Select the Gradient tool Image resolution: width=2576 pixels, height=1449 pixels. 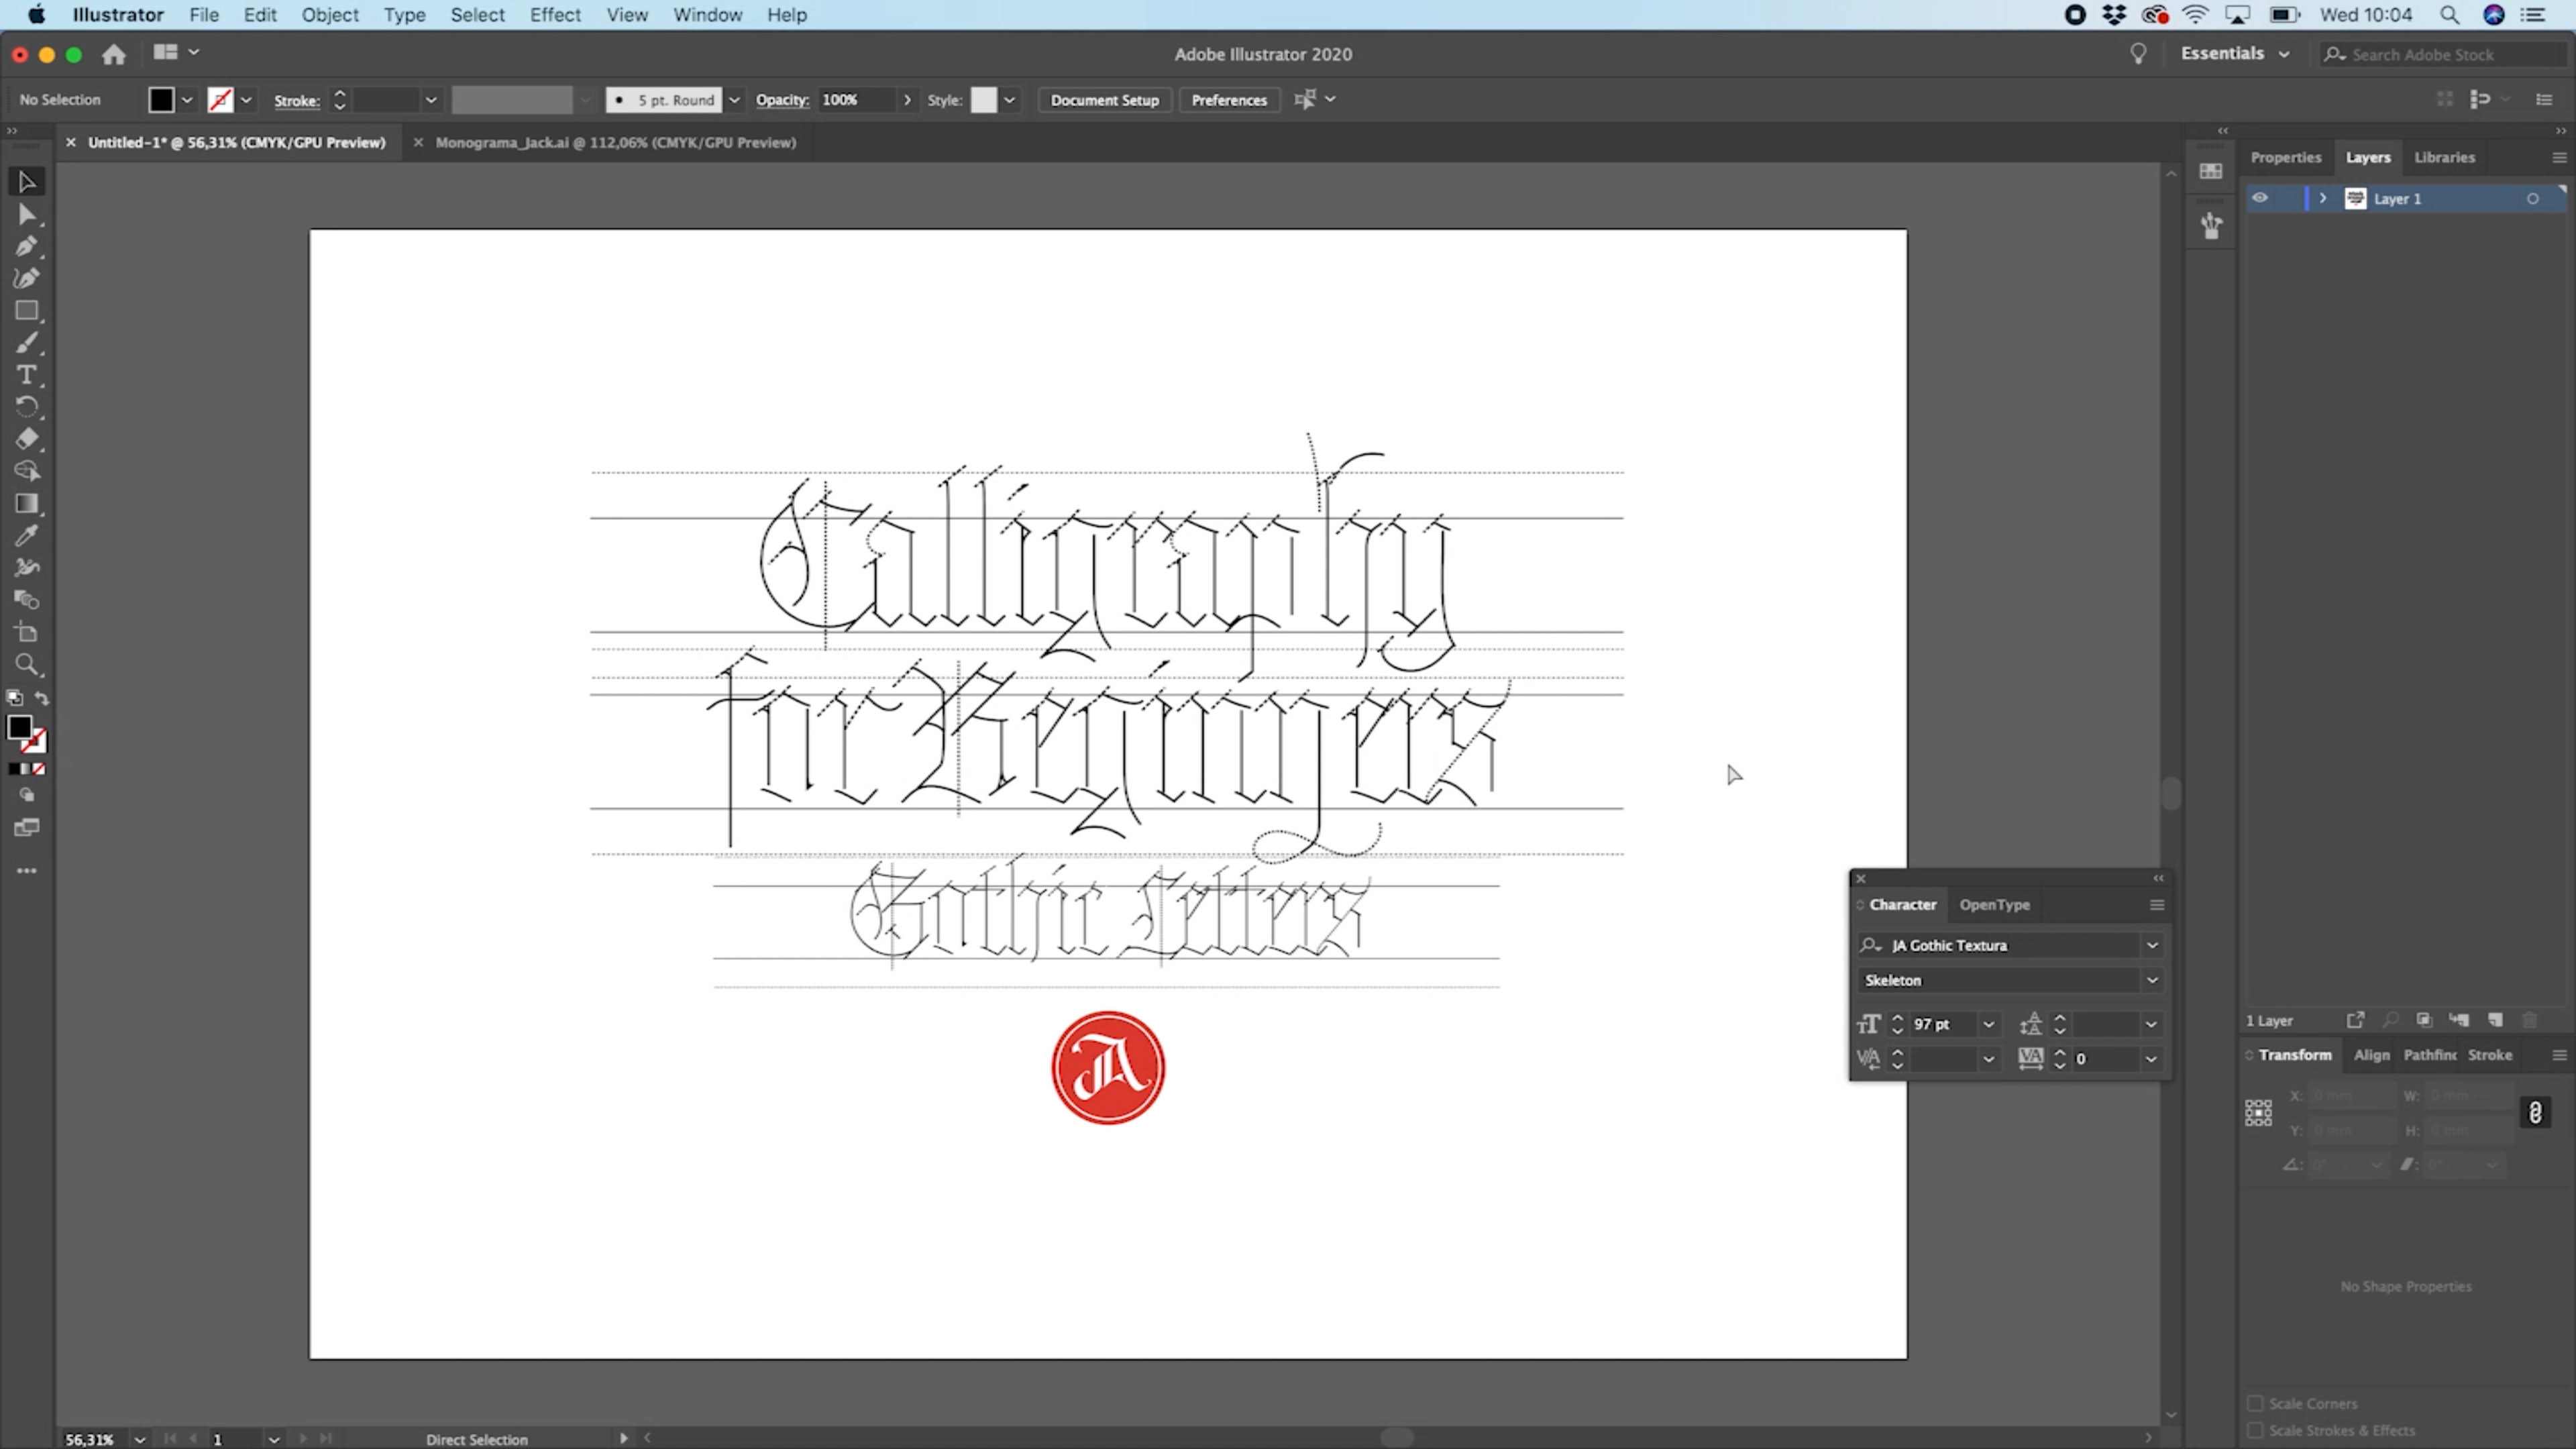point(27,503)
